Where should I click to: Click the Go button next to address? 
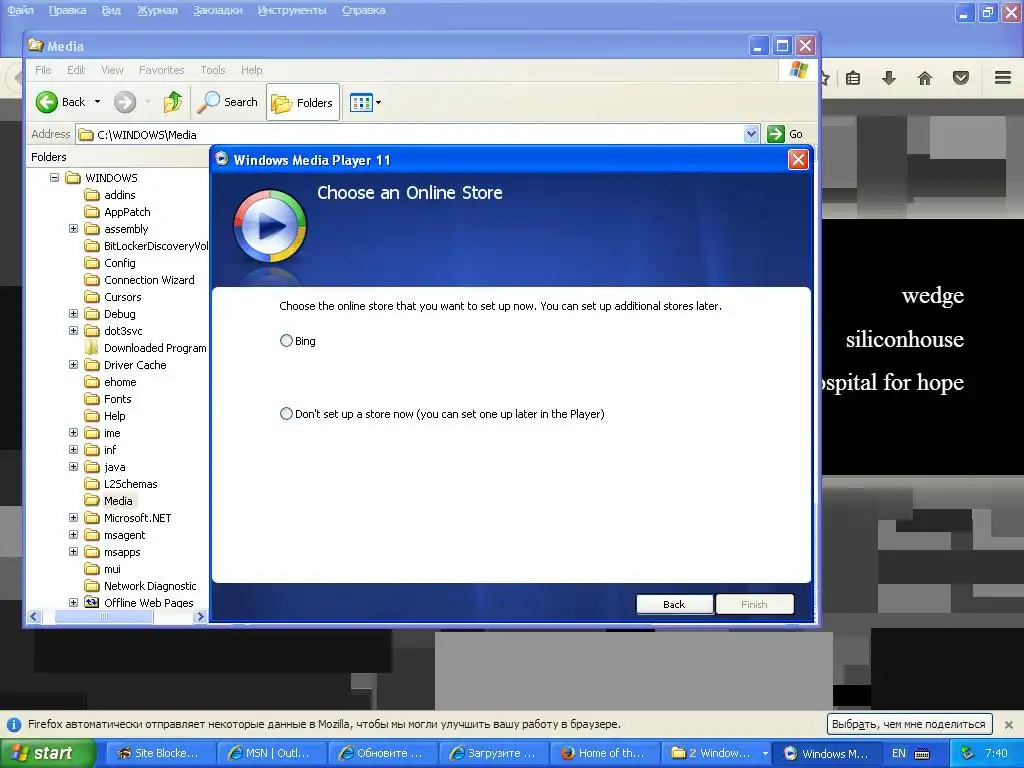(786, 134)
